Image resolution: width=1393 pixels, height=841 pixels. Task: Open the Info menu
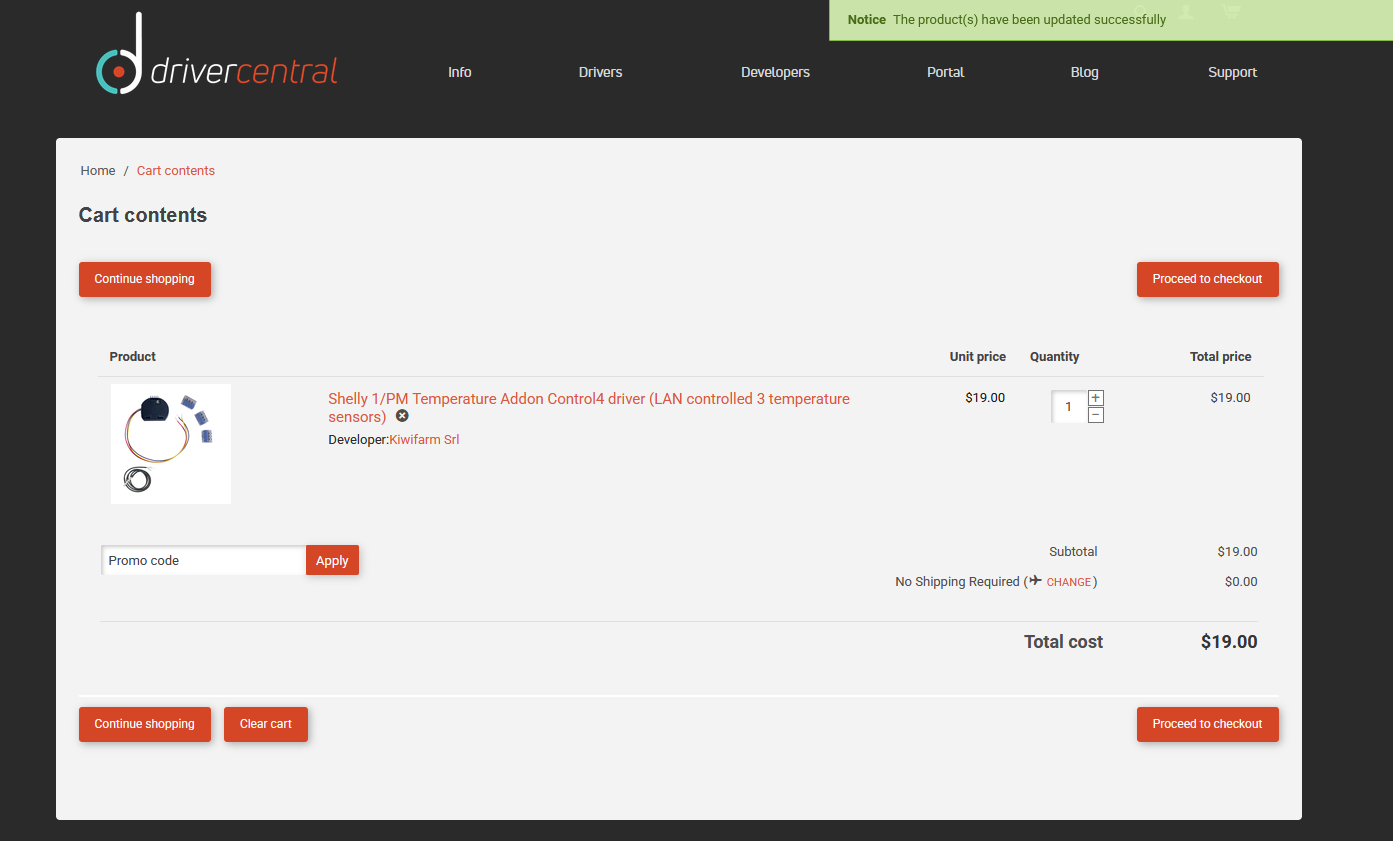point(460,72)
